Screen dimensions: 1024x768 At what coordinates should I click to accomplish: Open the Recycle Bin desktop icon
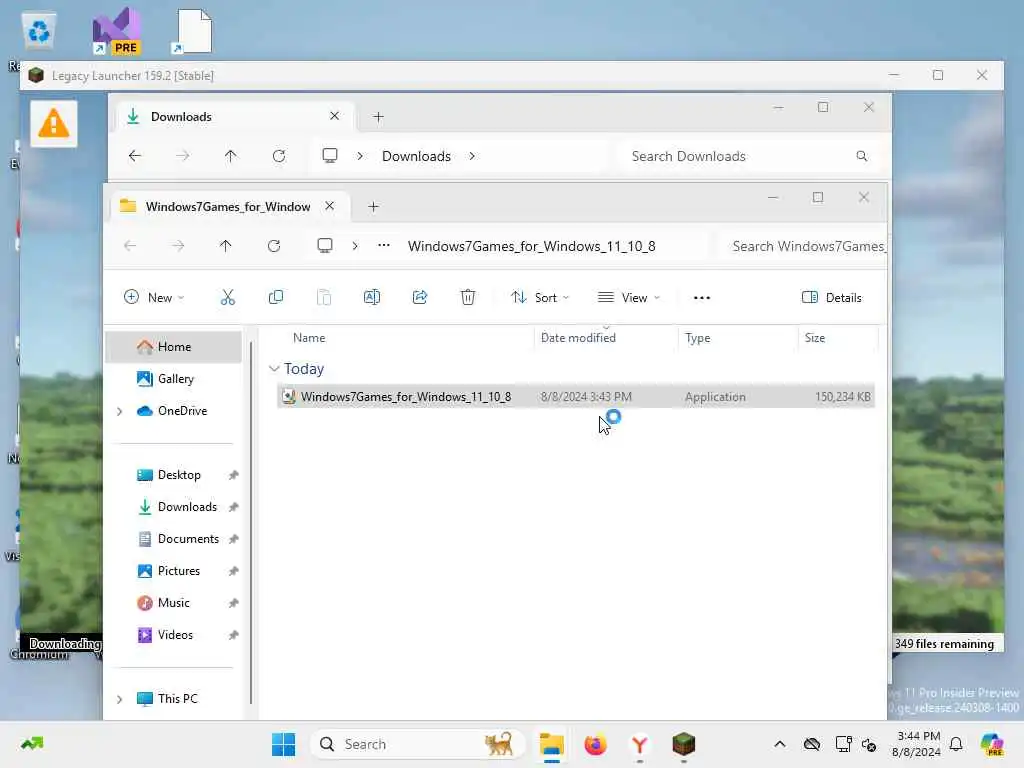[39, 32]
